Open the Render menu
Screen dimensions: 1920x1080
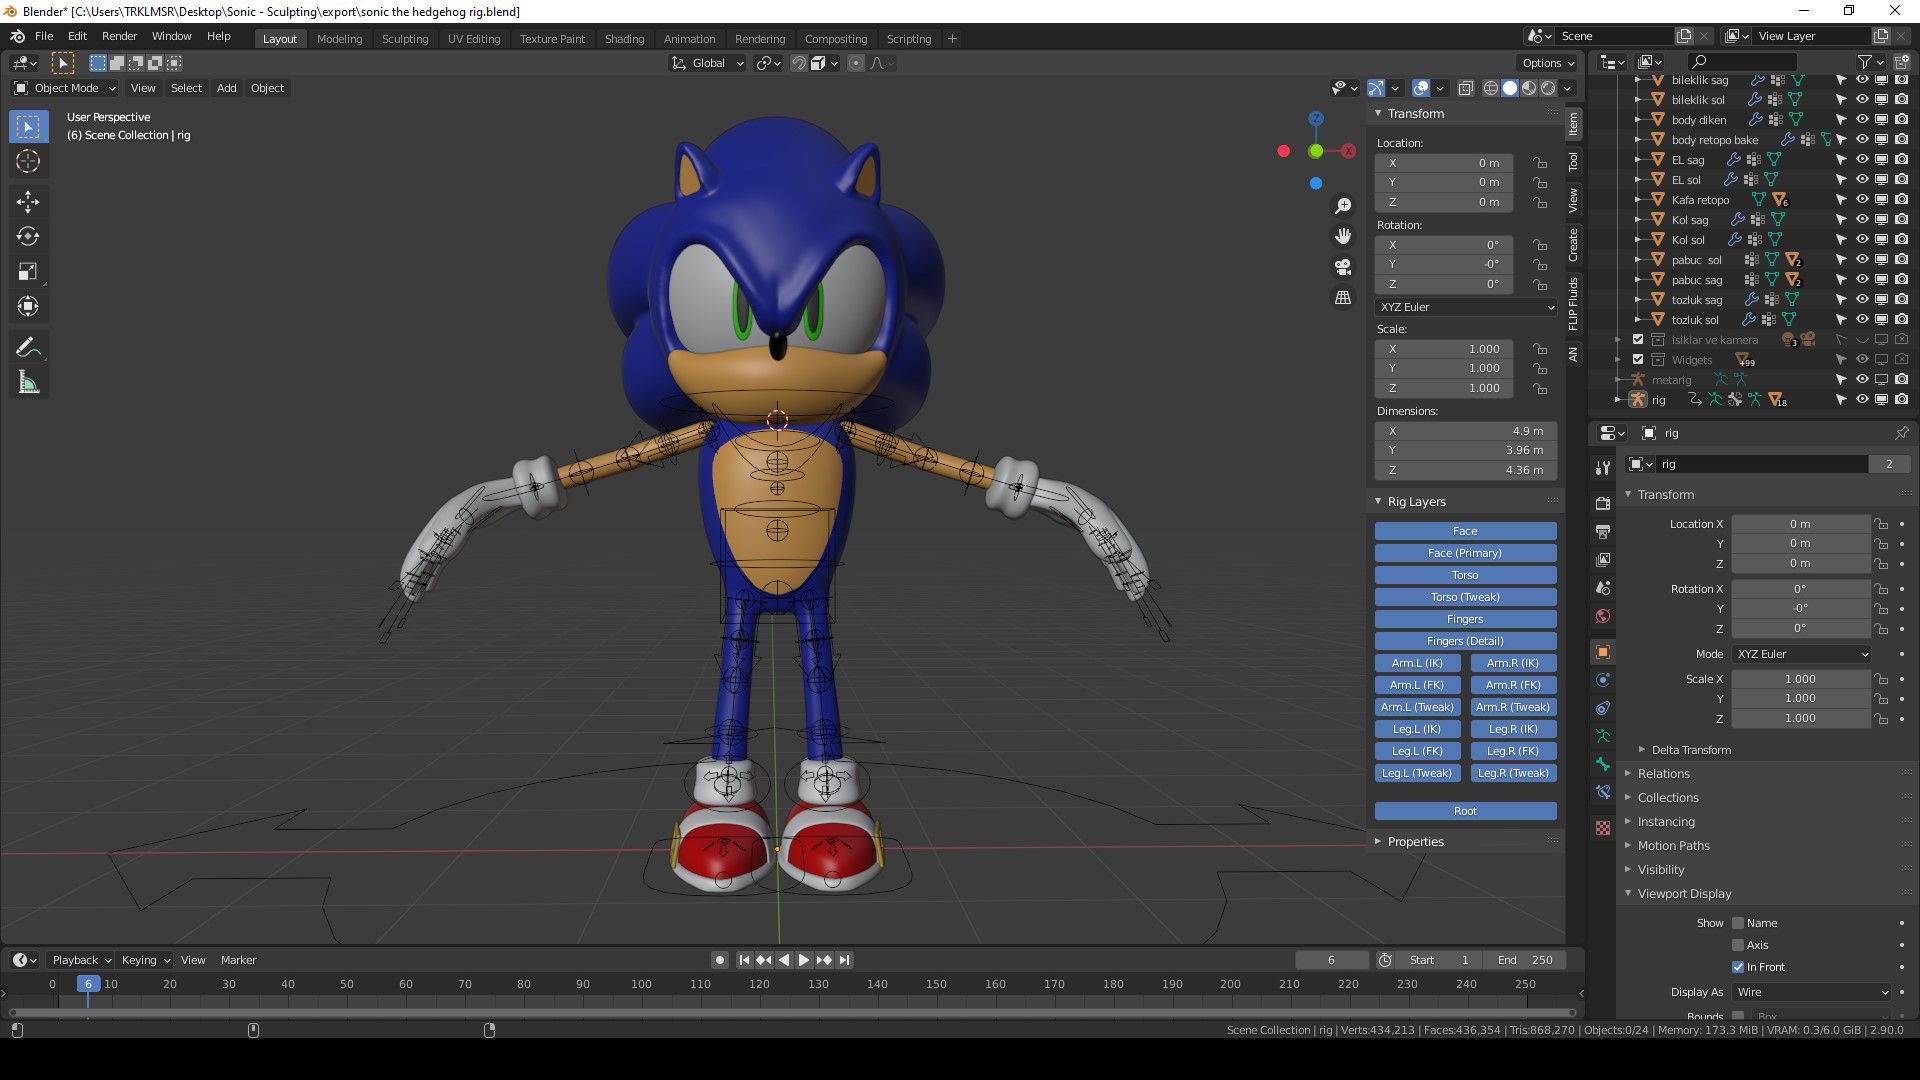point(119,36)
